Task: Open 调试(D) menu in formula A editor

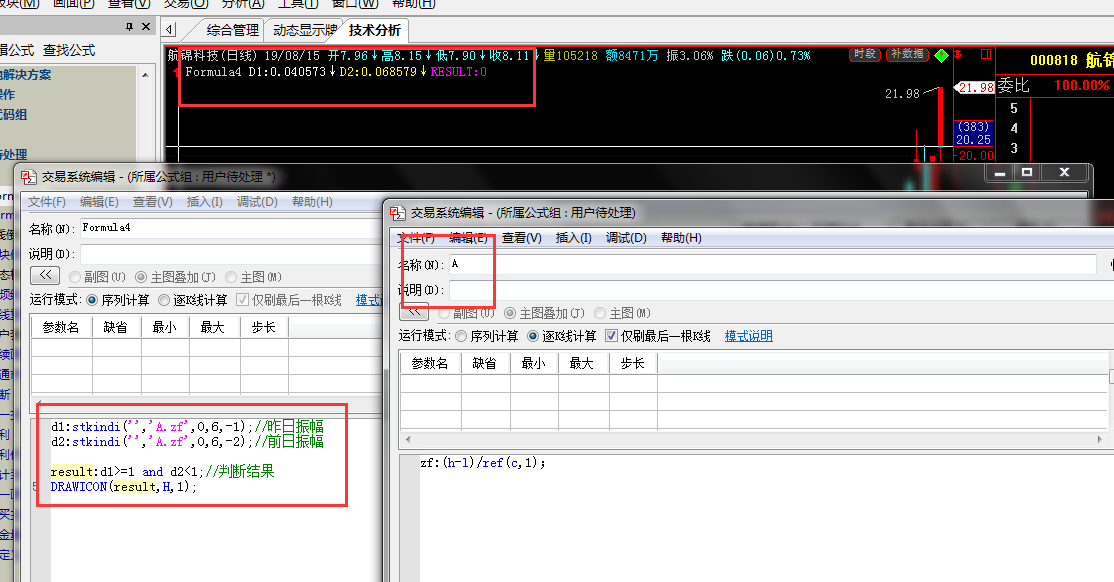Action: coord(626,238)
